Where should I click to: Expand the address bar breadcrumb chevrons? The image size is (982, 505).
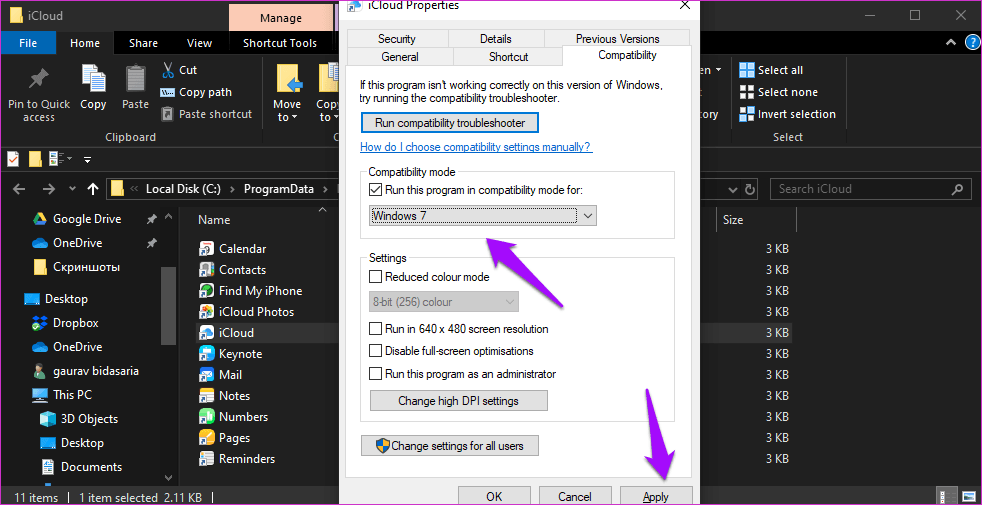133,189
